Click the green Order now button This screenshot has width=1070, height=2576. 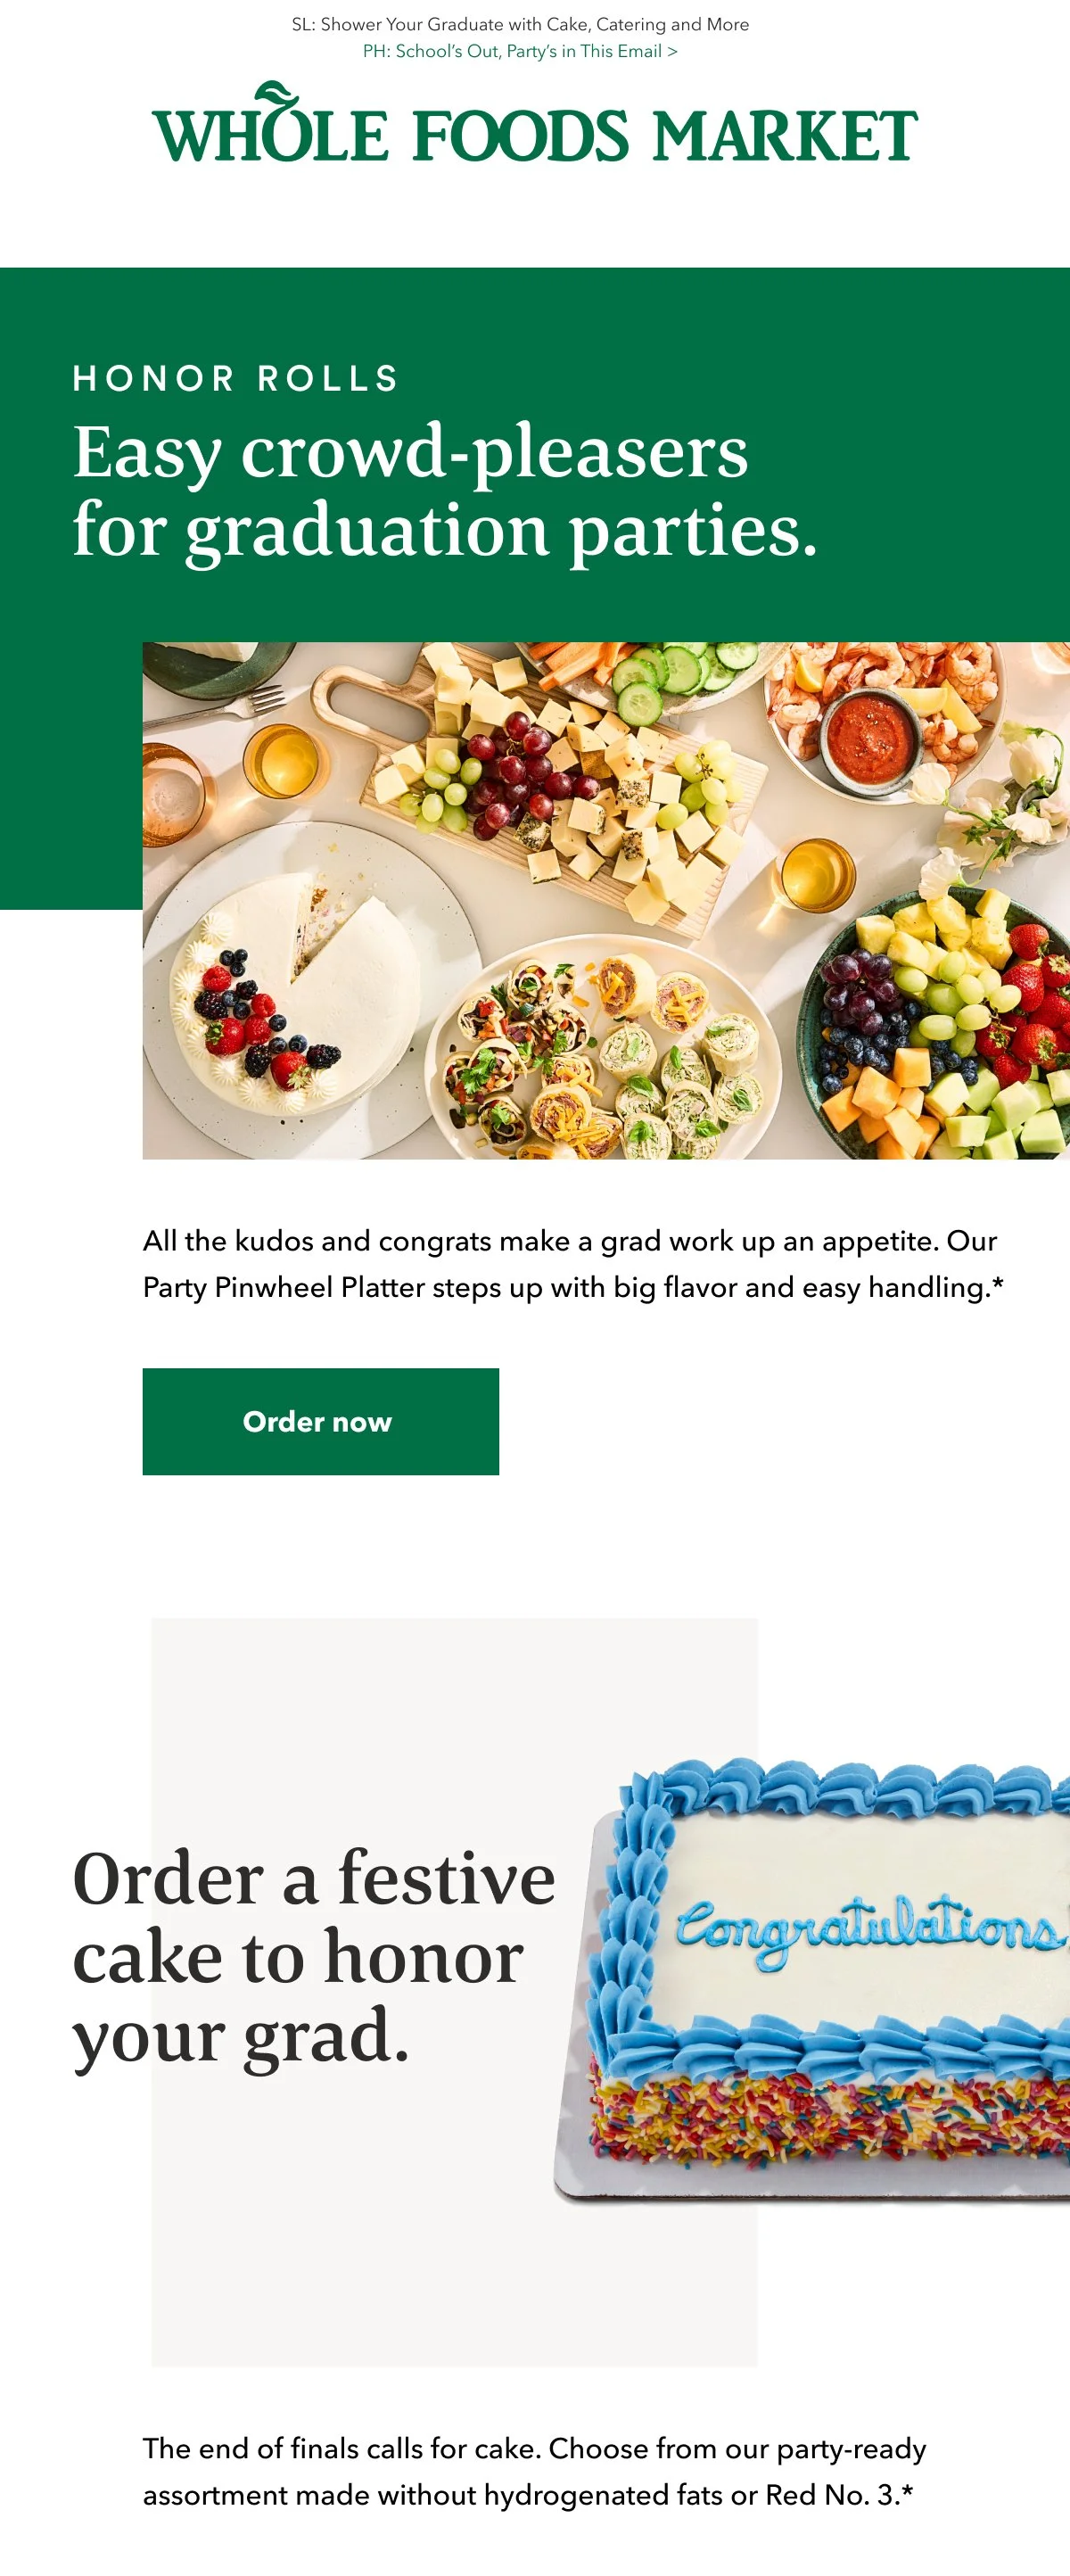tap(320, 1421)
